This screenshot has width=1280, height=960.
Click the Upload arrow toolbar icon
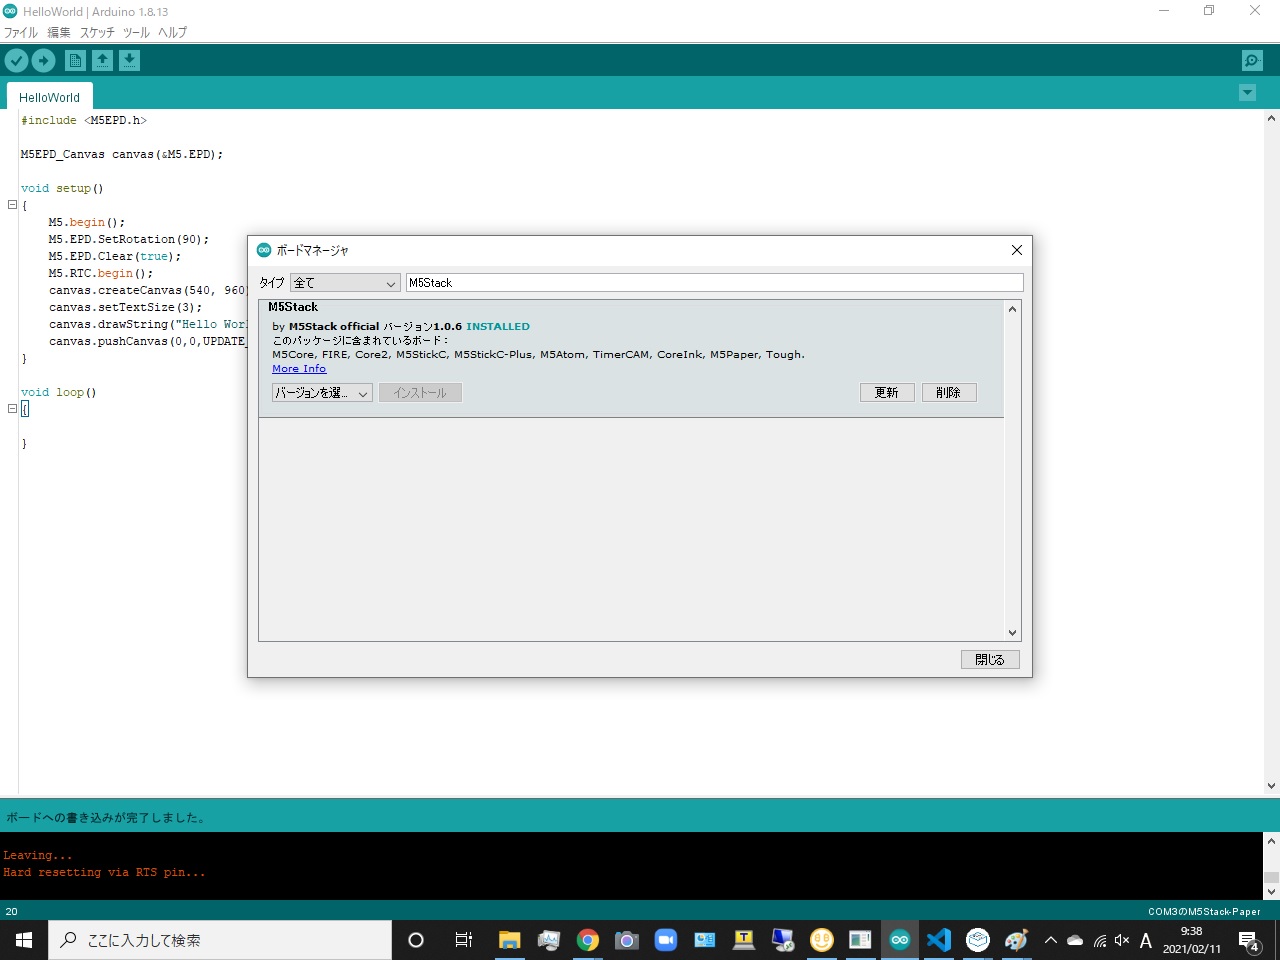click(x=43, y=61)
